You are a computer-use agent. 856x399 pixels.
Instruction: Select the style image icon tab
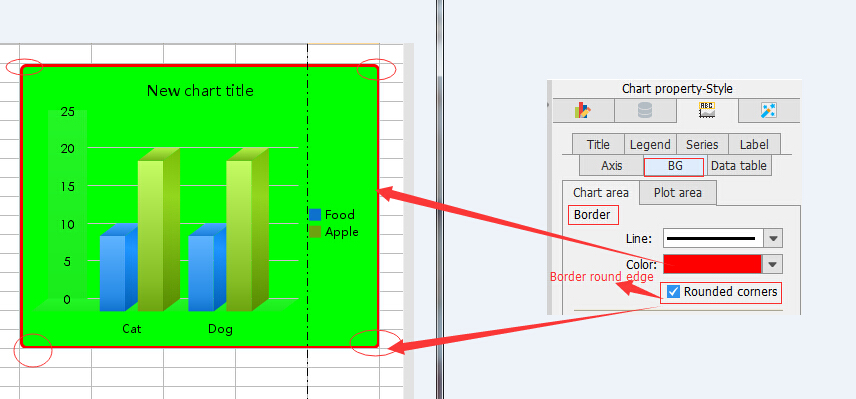click(707, 111)
